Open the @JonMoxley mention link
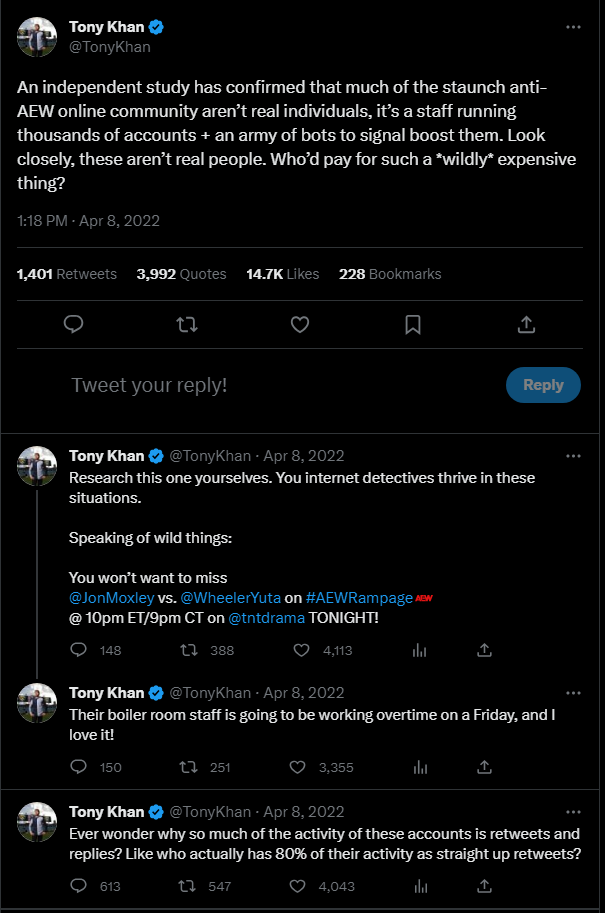Image resolution: width=605 pixels, height=913 pixels. (x=110, y=597)
